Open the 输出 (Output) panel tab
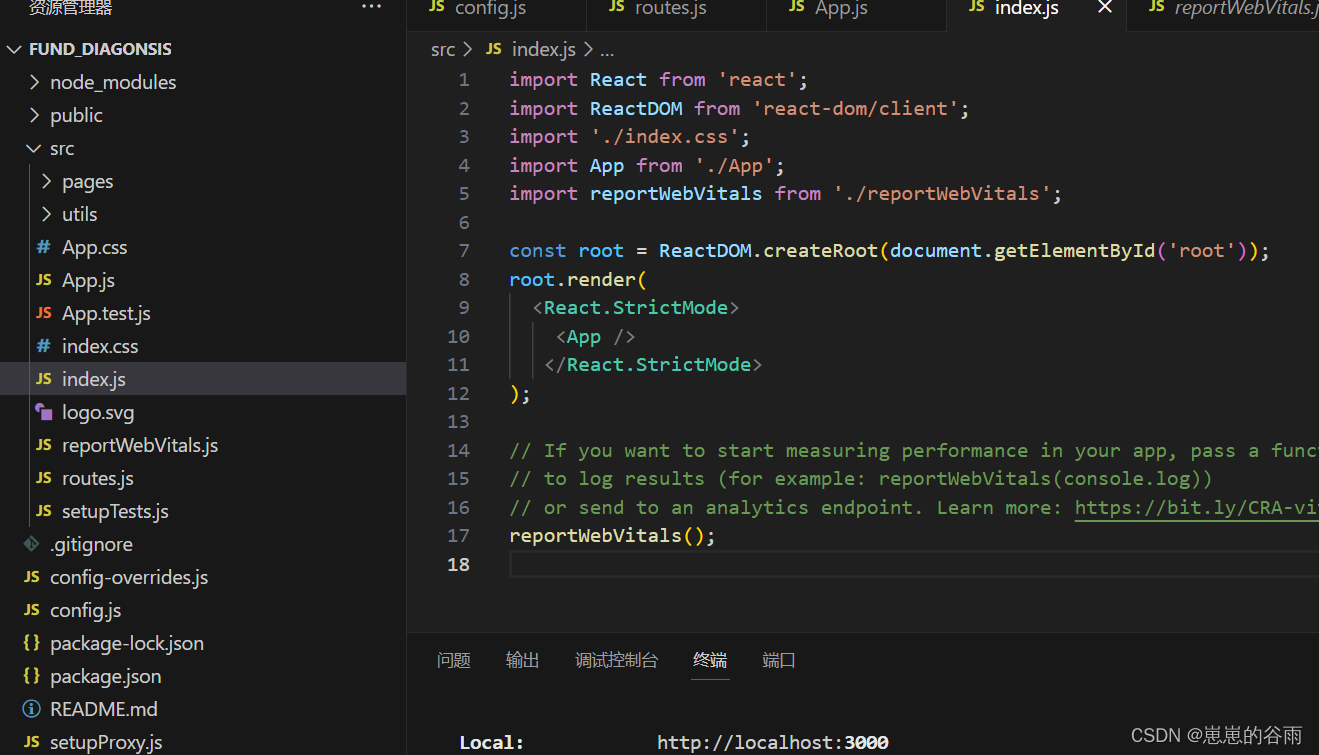Screen dimensions: 1319x755 coord(523,660)
